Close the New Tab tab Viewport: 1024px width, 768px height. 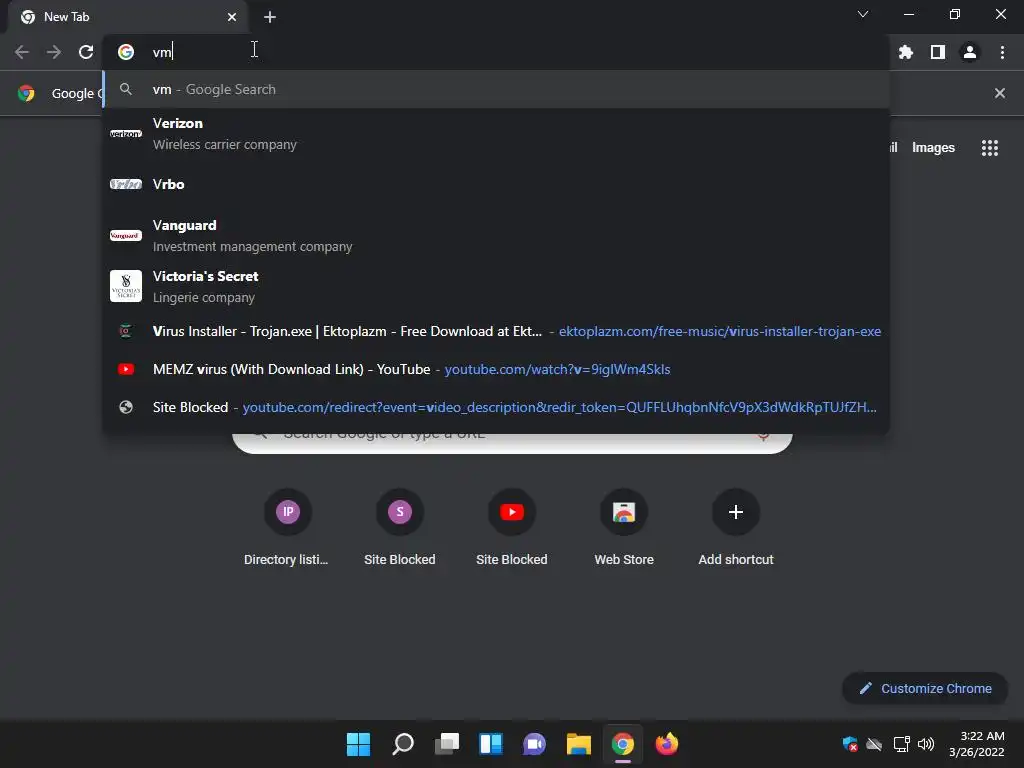[232, 17]
